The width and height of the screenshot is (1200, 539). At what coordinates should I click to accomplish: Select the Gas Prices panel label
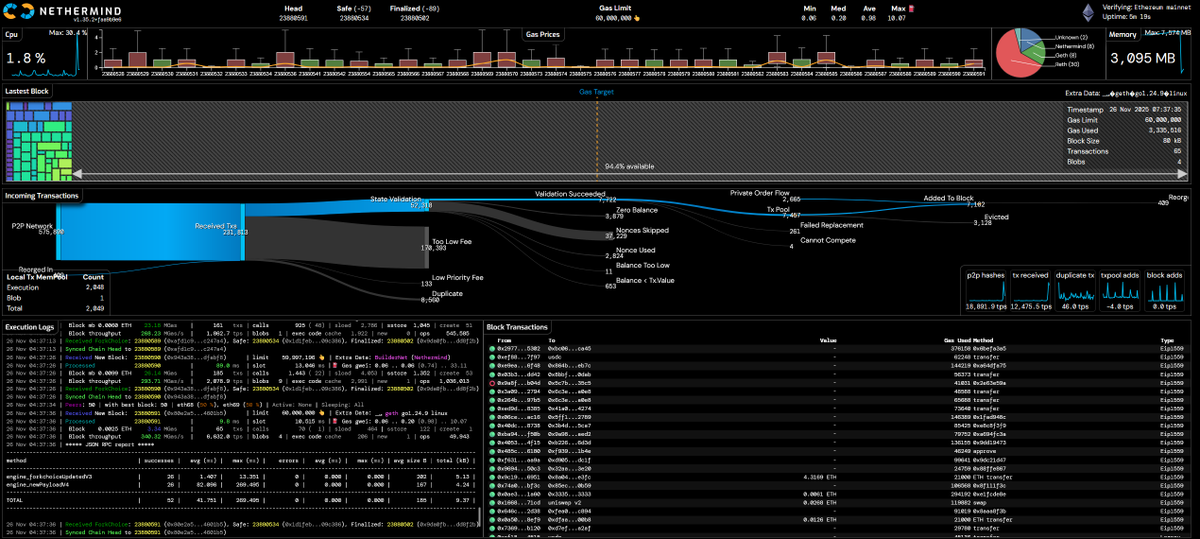(543, 34)
